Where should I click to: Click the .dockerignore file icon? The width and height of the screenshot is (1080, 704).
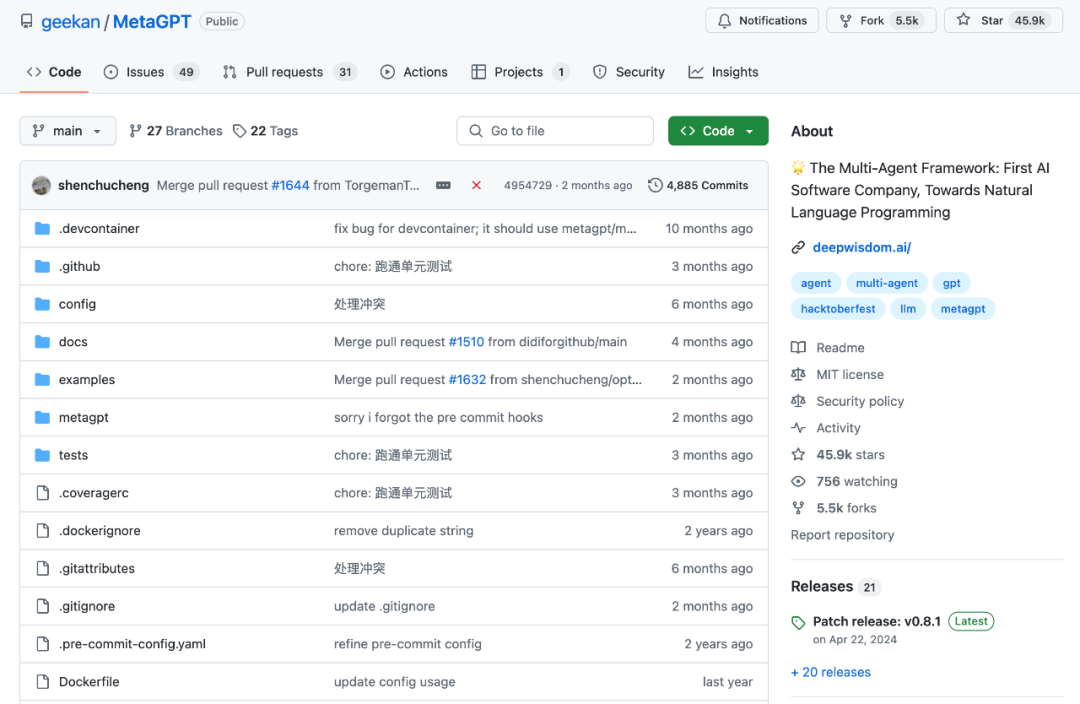(43, 530)
